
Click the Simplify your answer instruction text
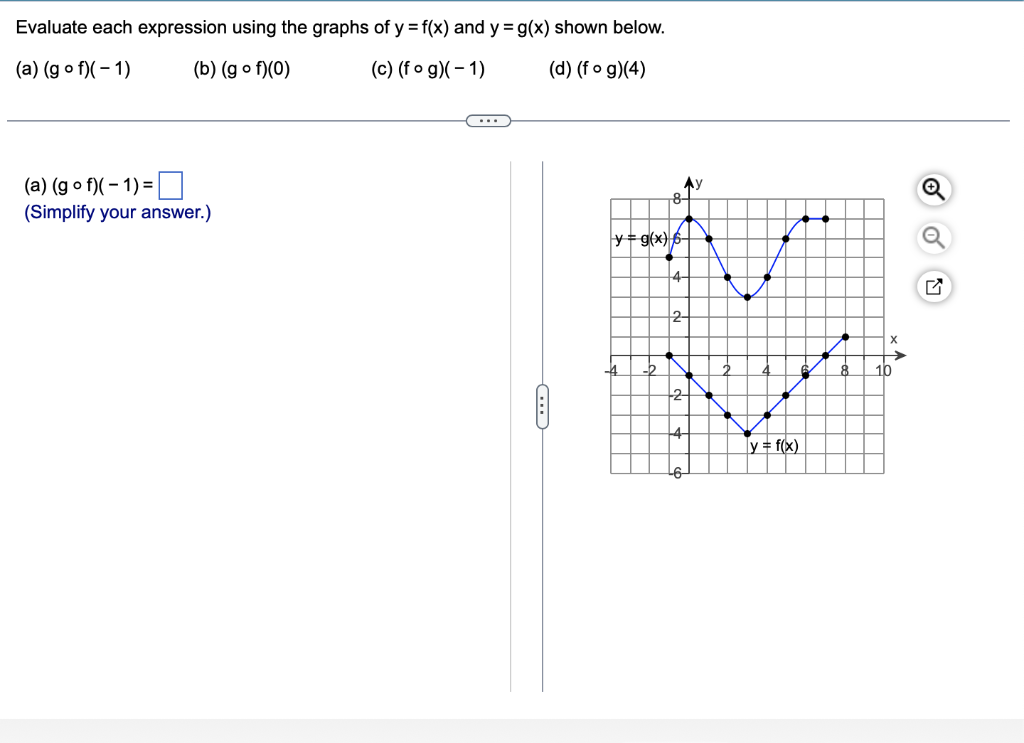point(116,212)
